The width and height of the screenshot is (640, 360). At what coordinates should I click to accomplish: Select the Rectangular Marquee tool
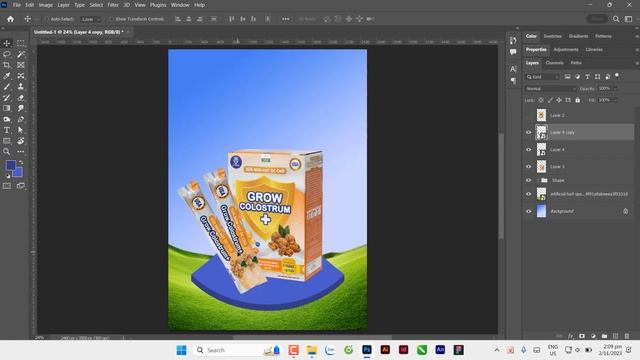20,43
